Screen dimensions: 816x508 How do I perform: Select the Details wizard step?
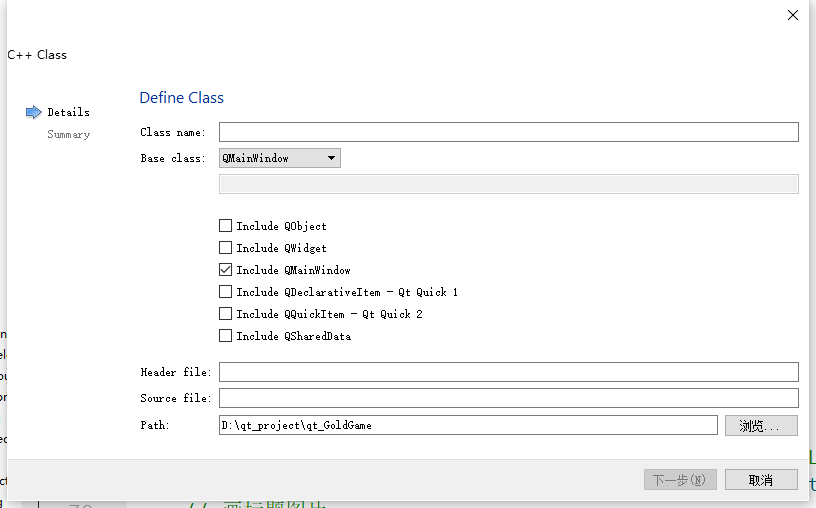pyautogui.click(x=68, y=112)
